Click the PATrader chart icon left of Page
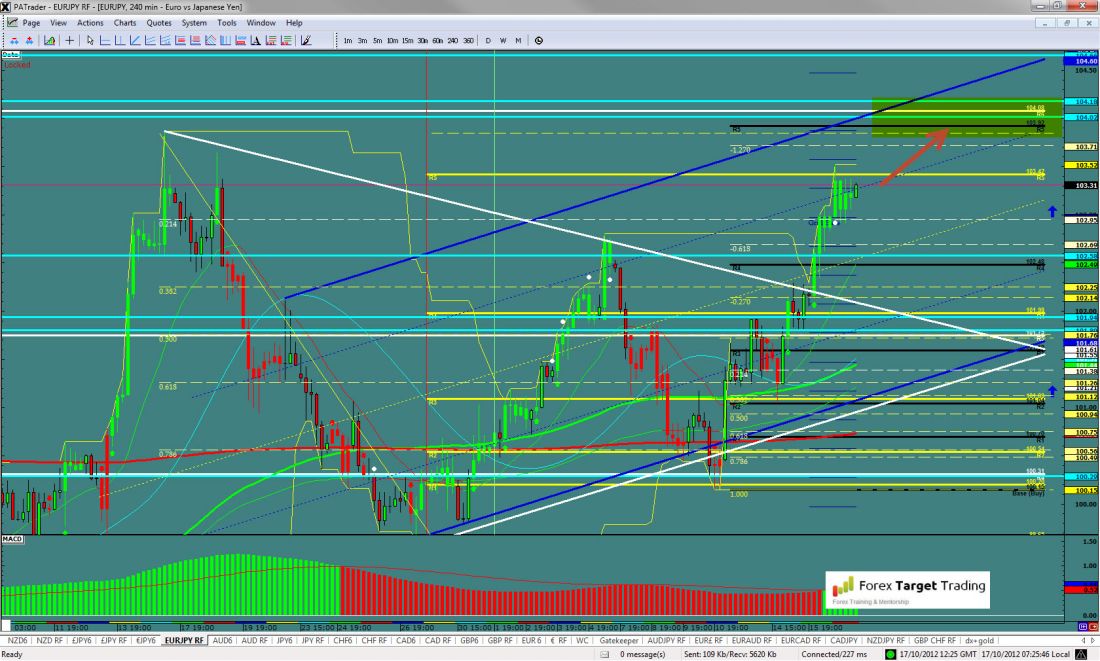 (10, 22)
